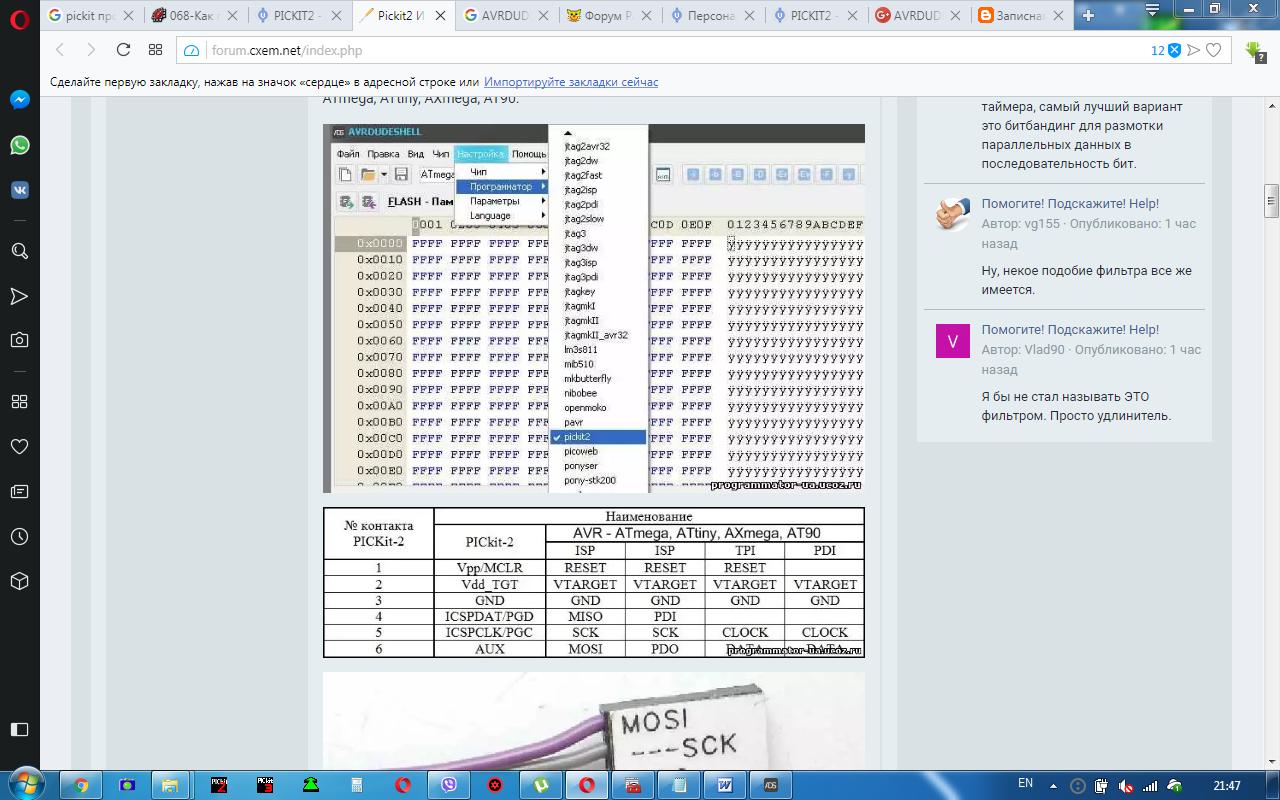Open extensions via the cube icon

(19, 581)
